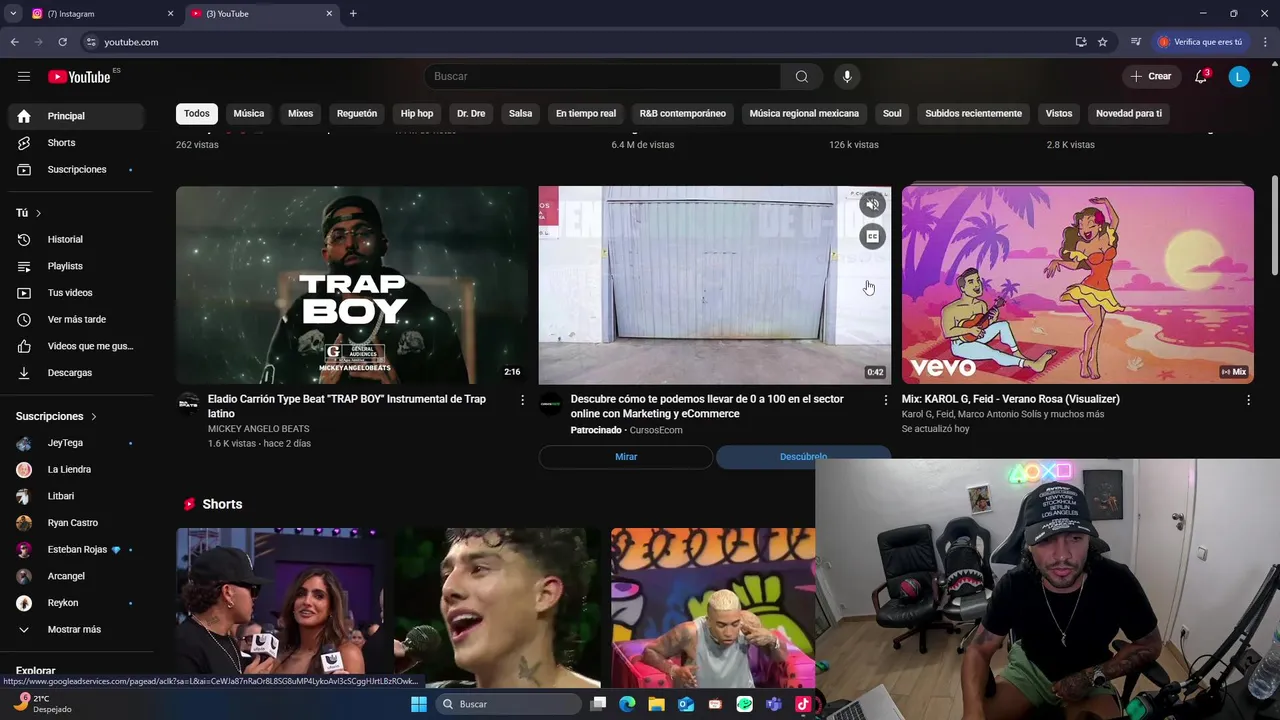This screenshot has height=720, width=1280.
Task: Open the Verano Rosa mix thumbnail
Action: 1078,285
